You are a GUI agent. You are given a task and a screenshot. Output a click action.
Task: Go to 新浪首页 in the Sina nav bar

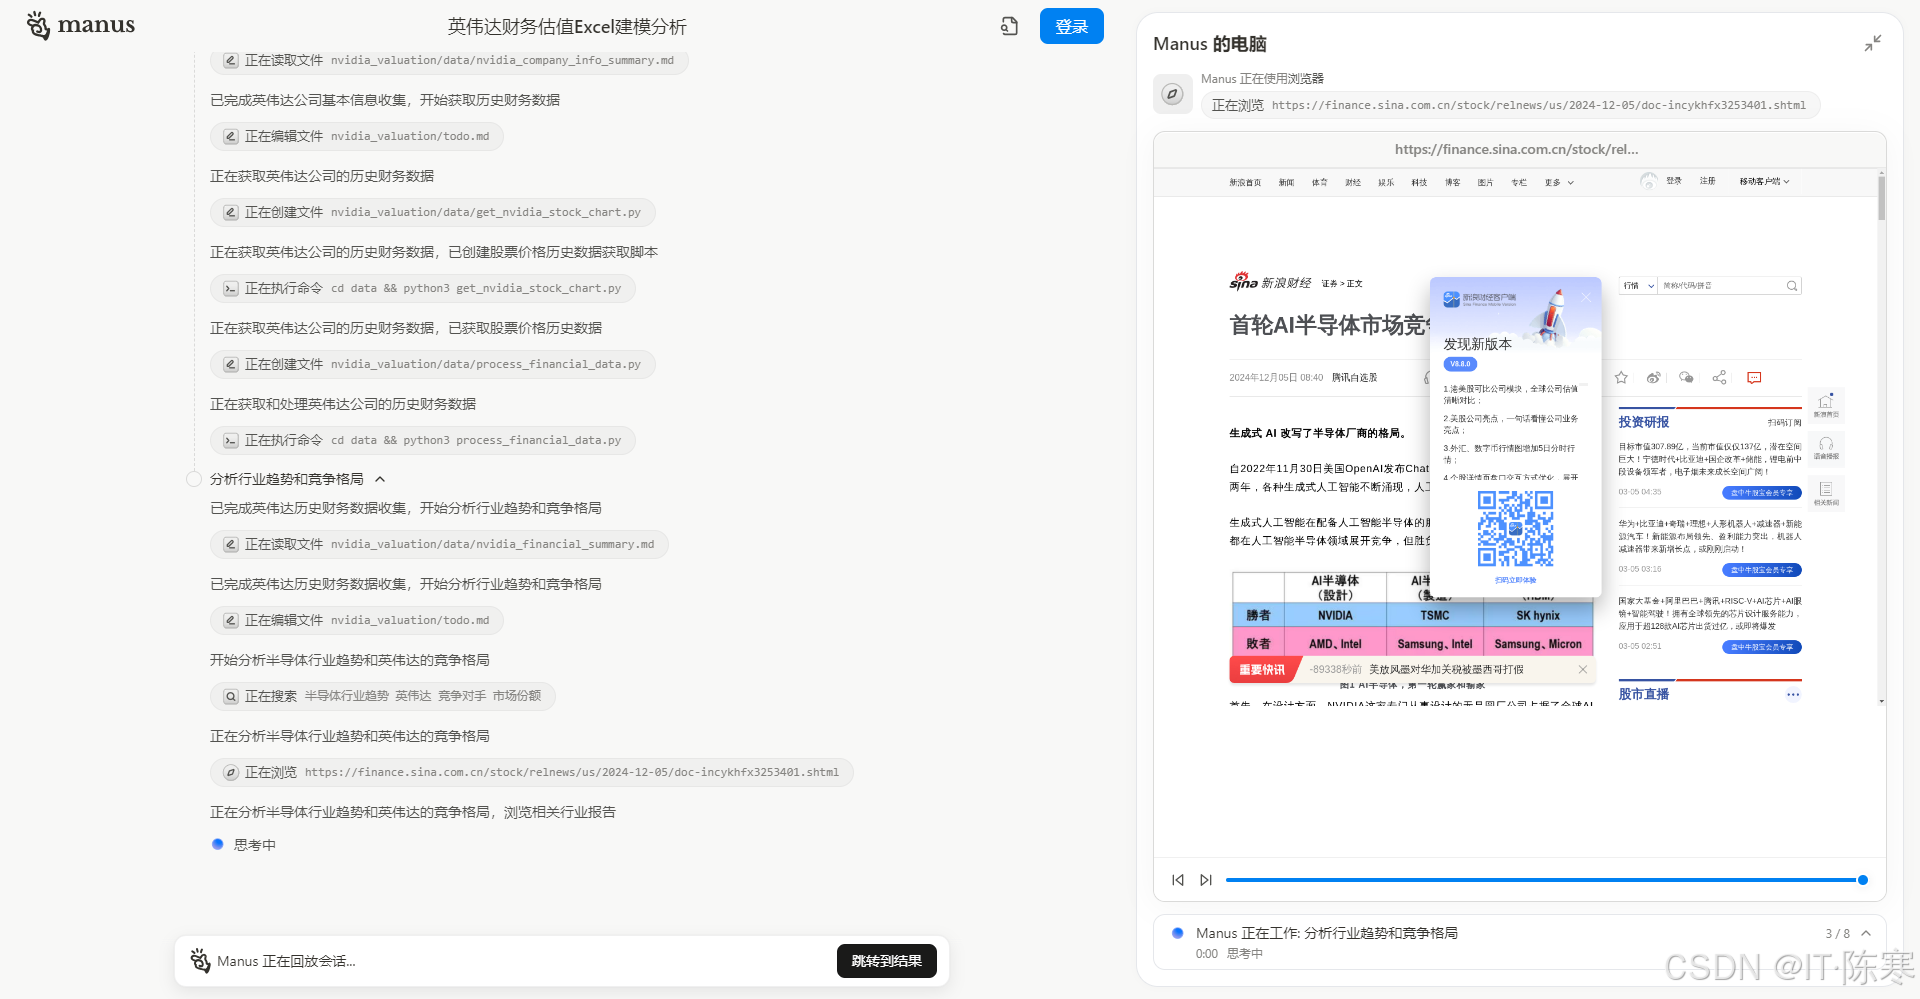pyautogui.click(x=1245, y=182)
